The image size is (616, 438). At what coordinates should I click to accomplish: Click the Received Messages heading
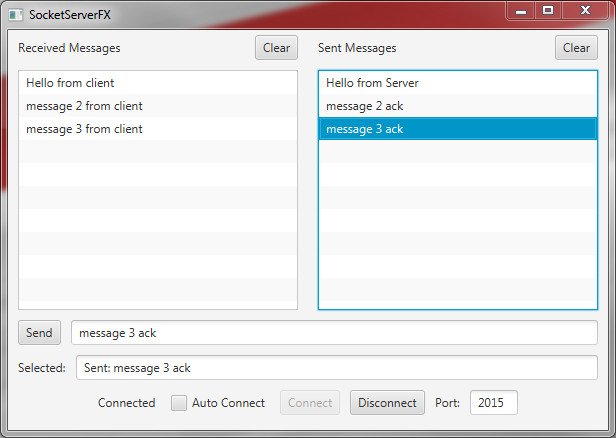69,48
